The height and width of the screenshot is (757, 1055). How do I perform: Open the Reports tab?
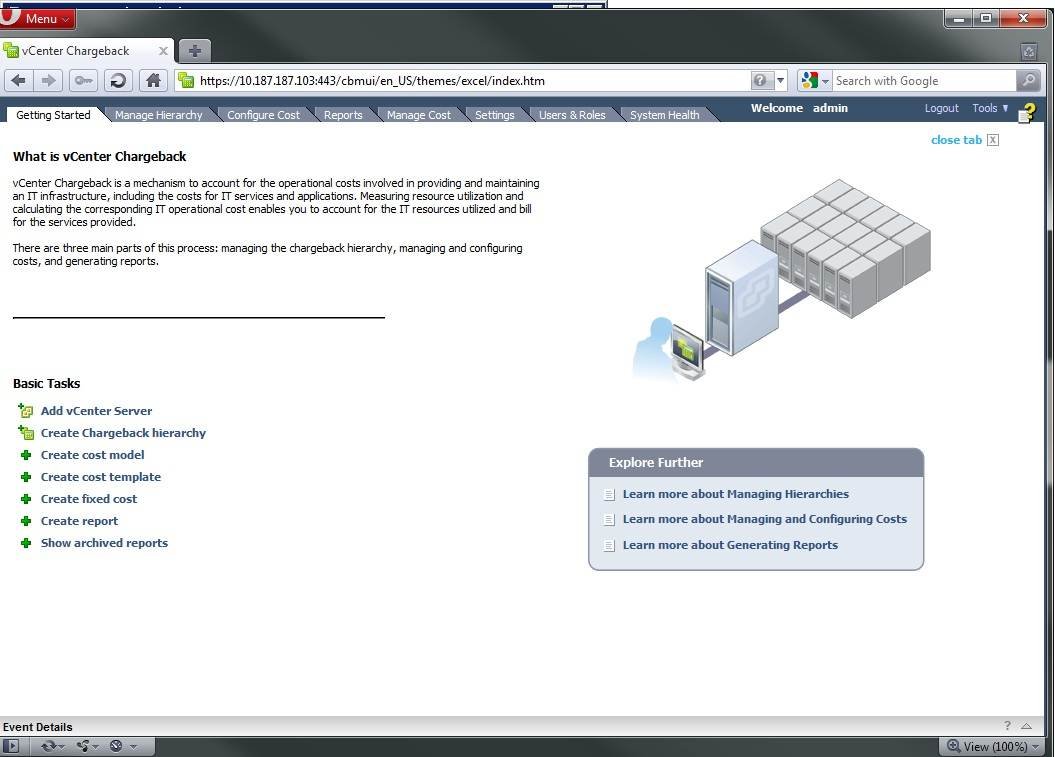coord(342,115)
